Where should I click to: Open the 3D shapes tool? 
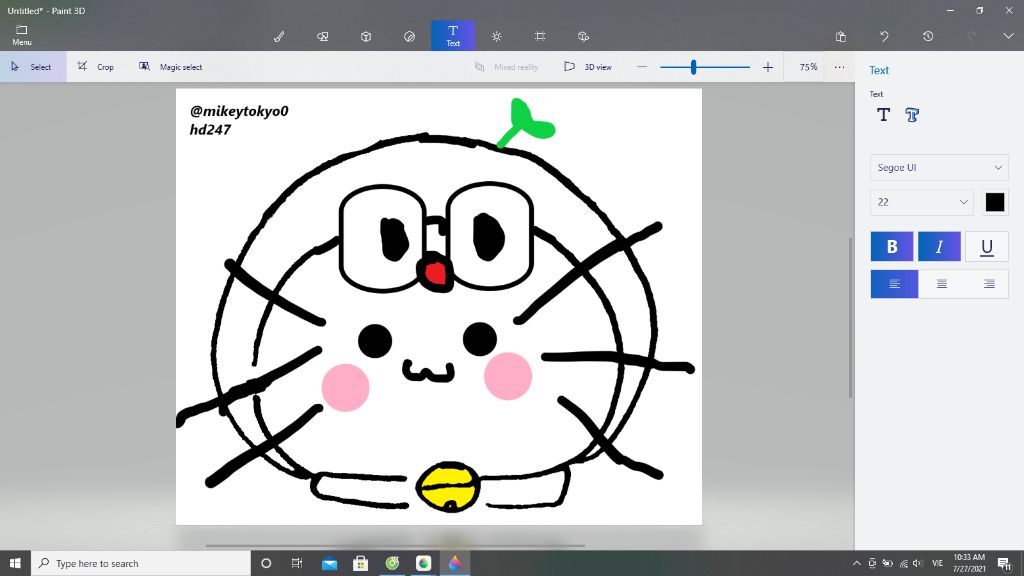tap(366, 36)
